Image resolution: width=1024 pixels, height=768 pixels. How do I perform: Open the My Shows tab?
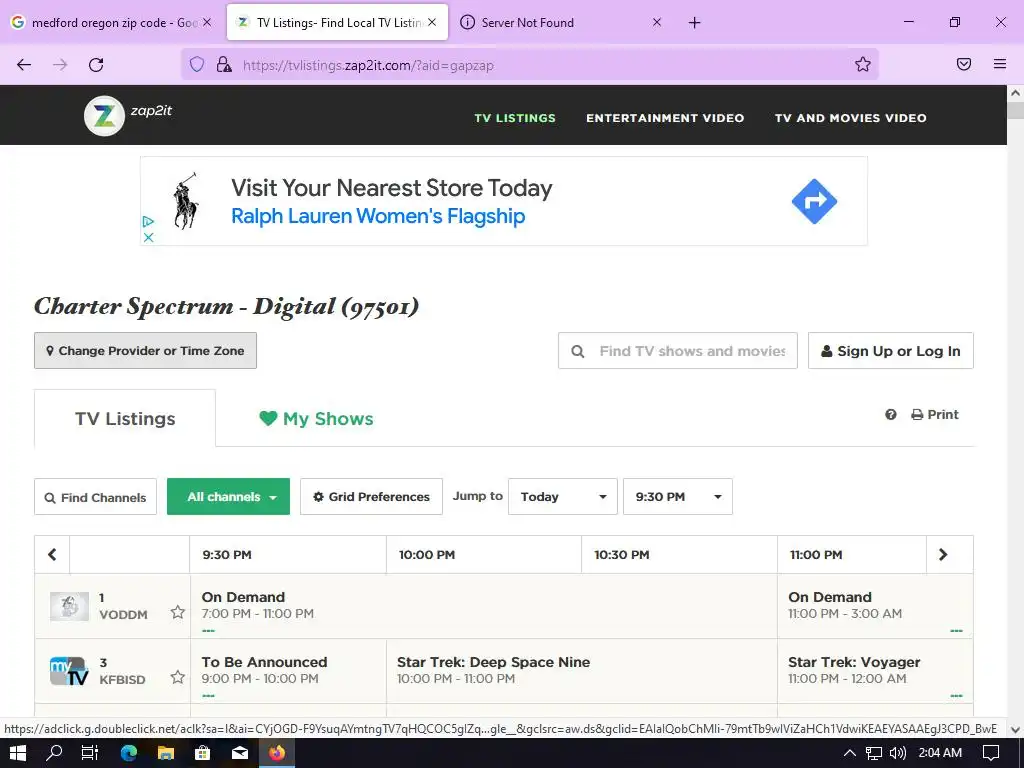pos(316,419)
